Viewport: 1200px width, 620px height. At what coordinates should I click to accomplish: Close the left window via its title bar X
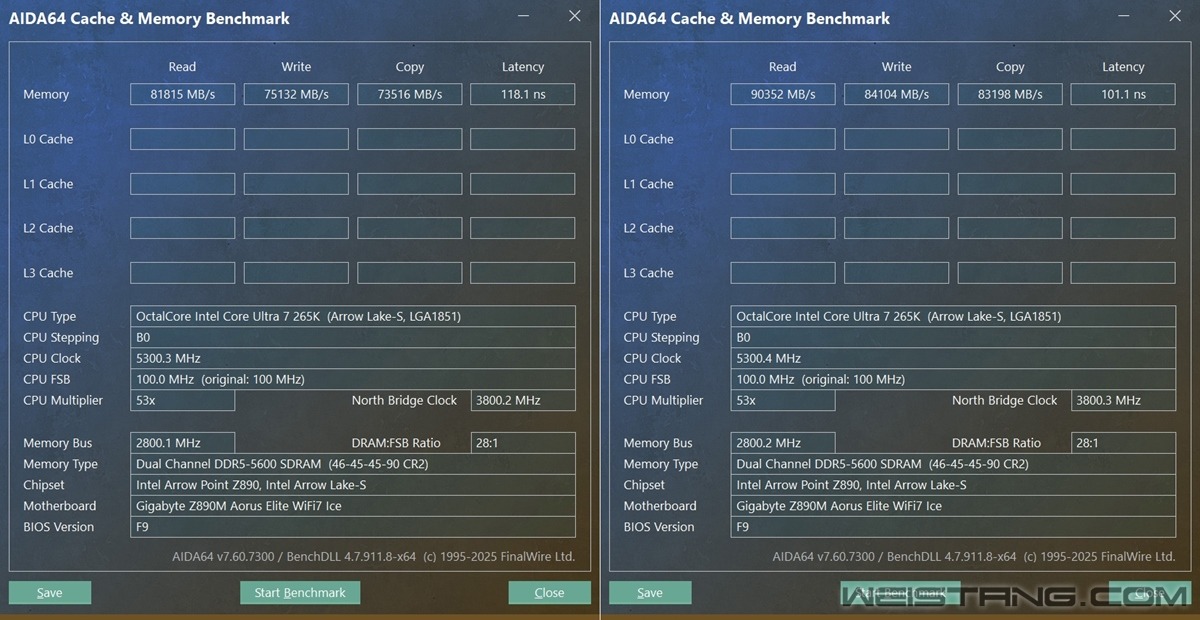click(574, 16)
